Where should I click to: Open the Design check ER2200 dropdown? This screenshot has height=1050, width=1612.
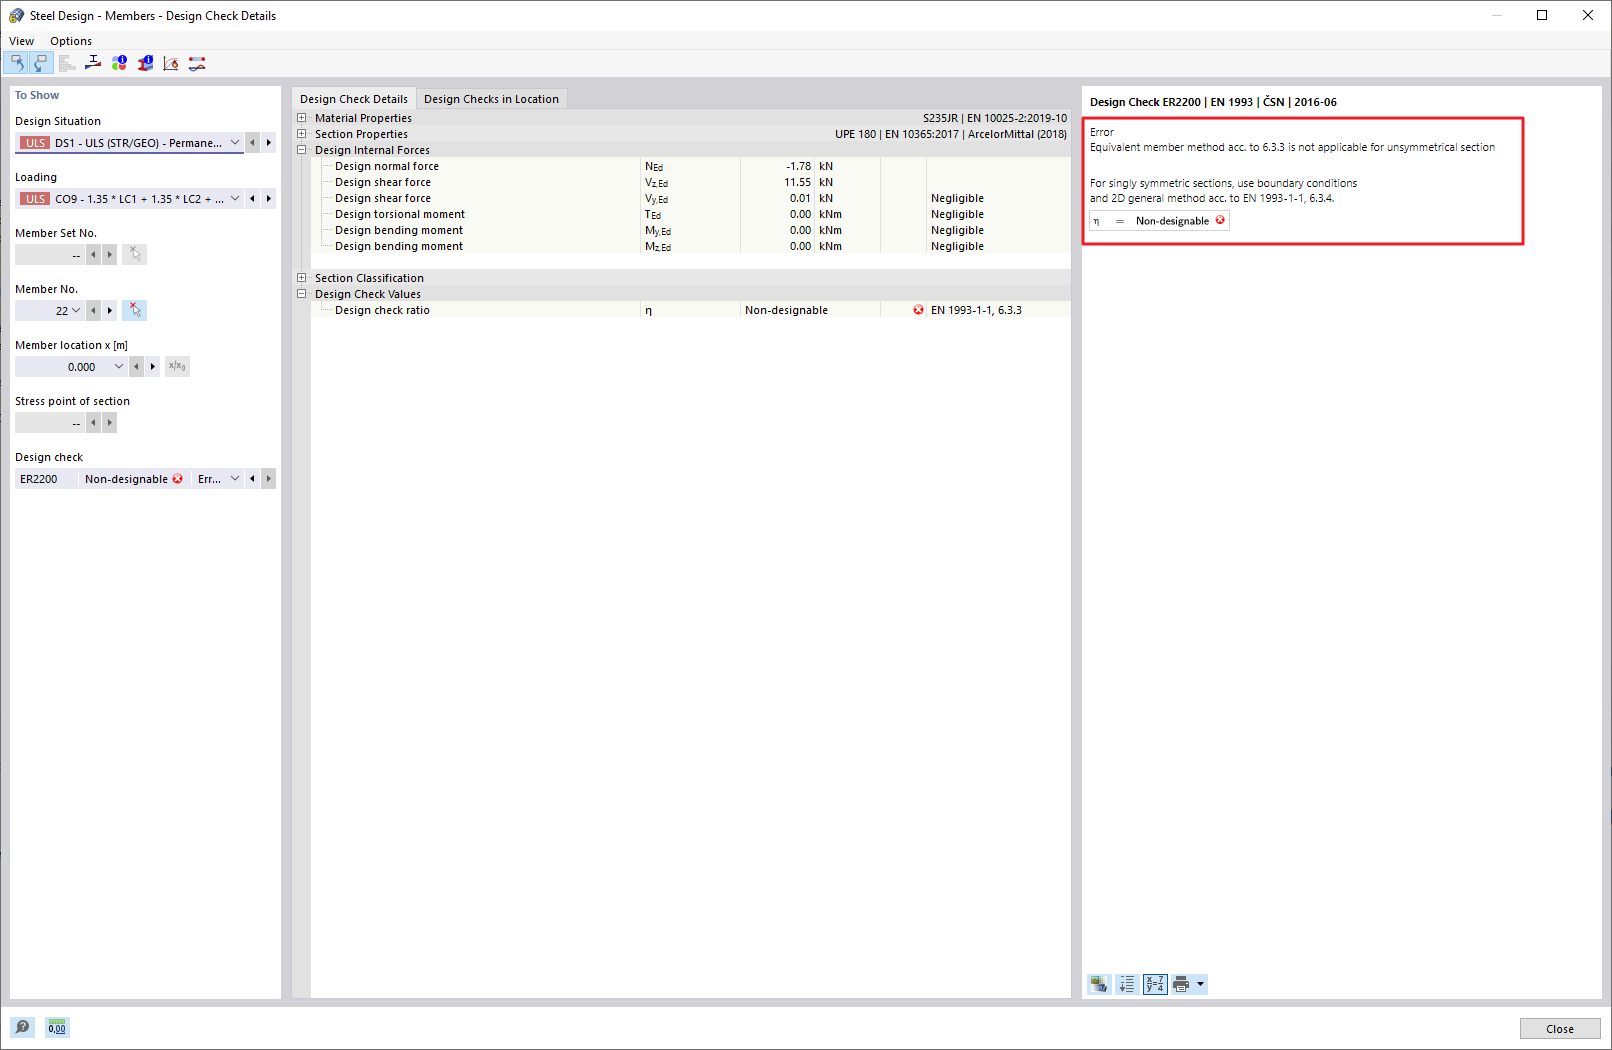click(235, 479)
